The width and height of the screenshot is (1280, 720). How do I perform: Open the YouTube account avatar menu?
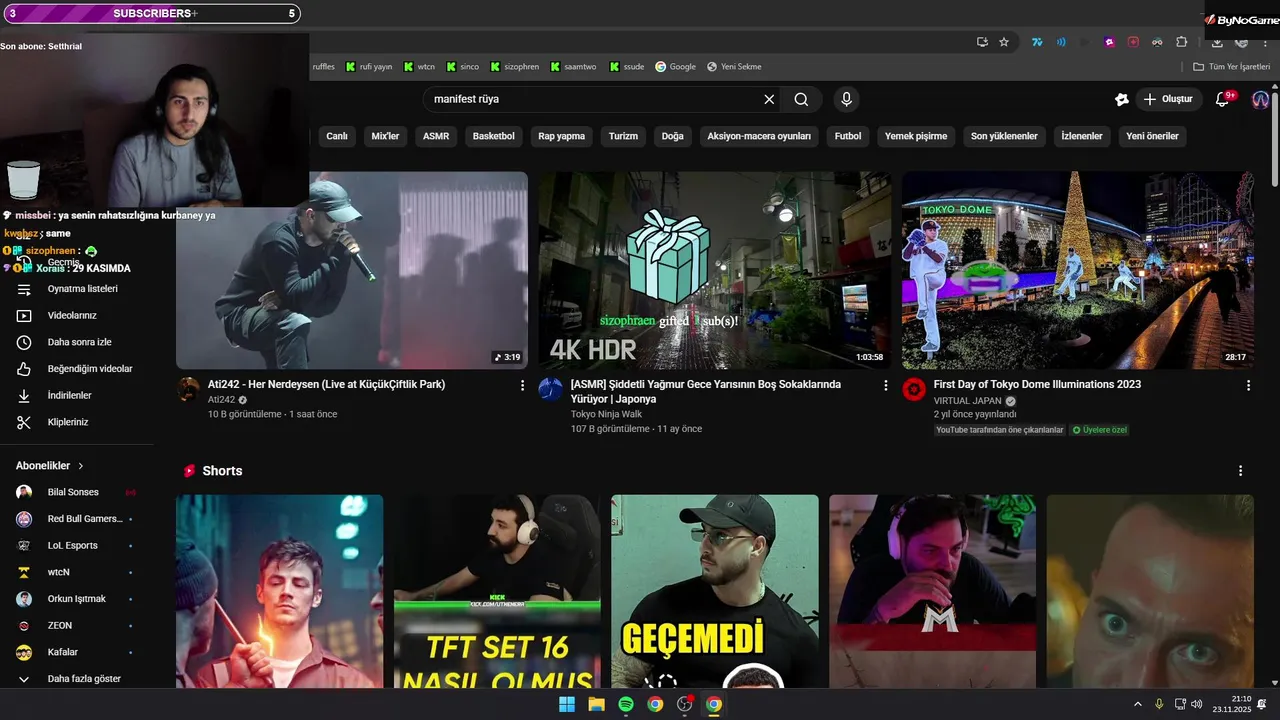1260,99
